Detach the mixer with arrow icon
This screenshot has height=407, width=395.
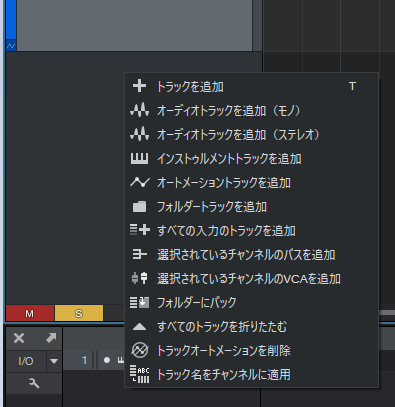pos(51,338)
